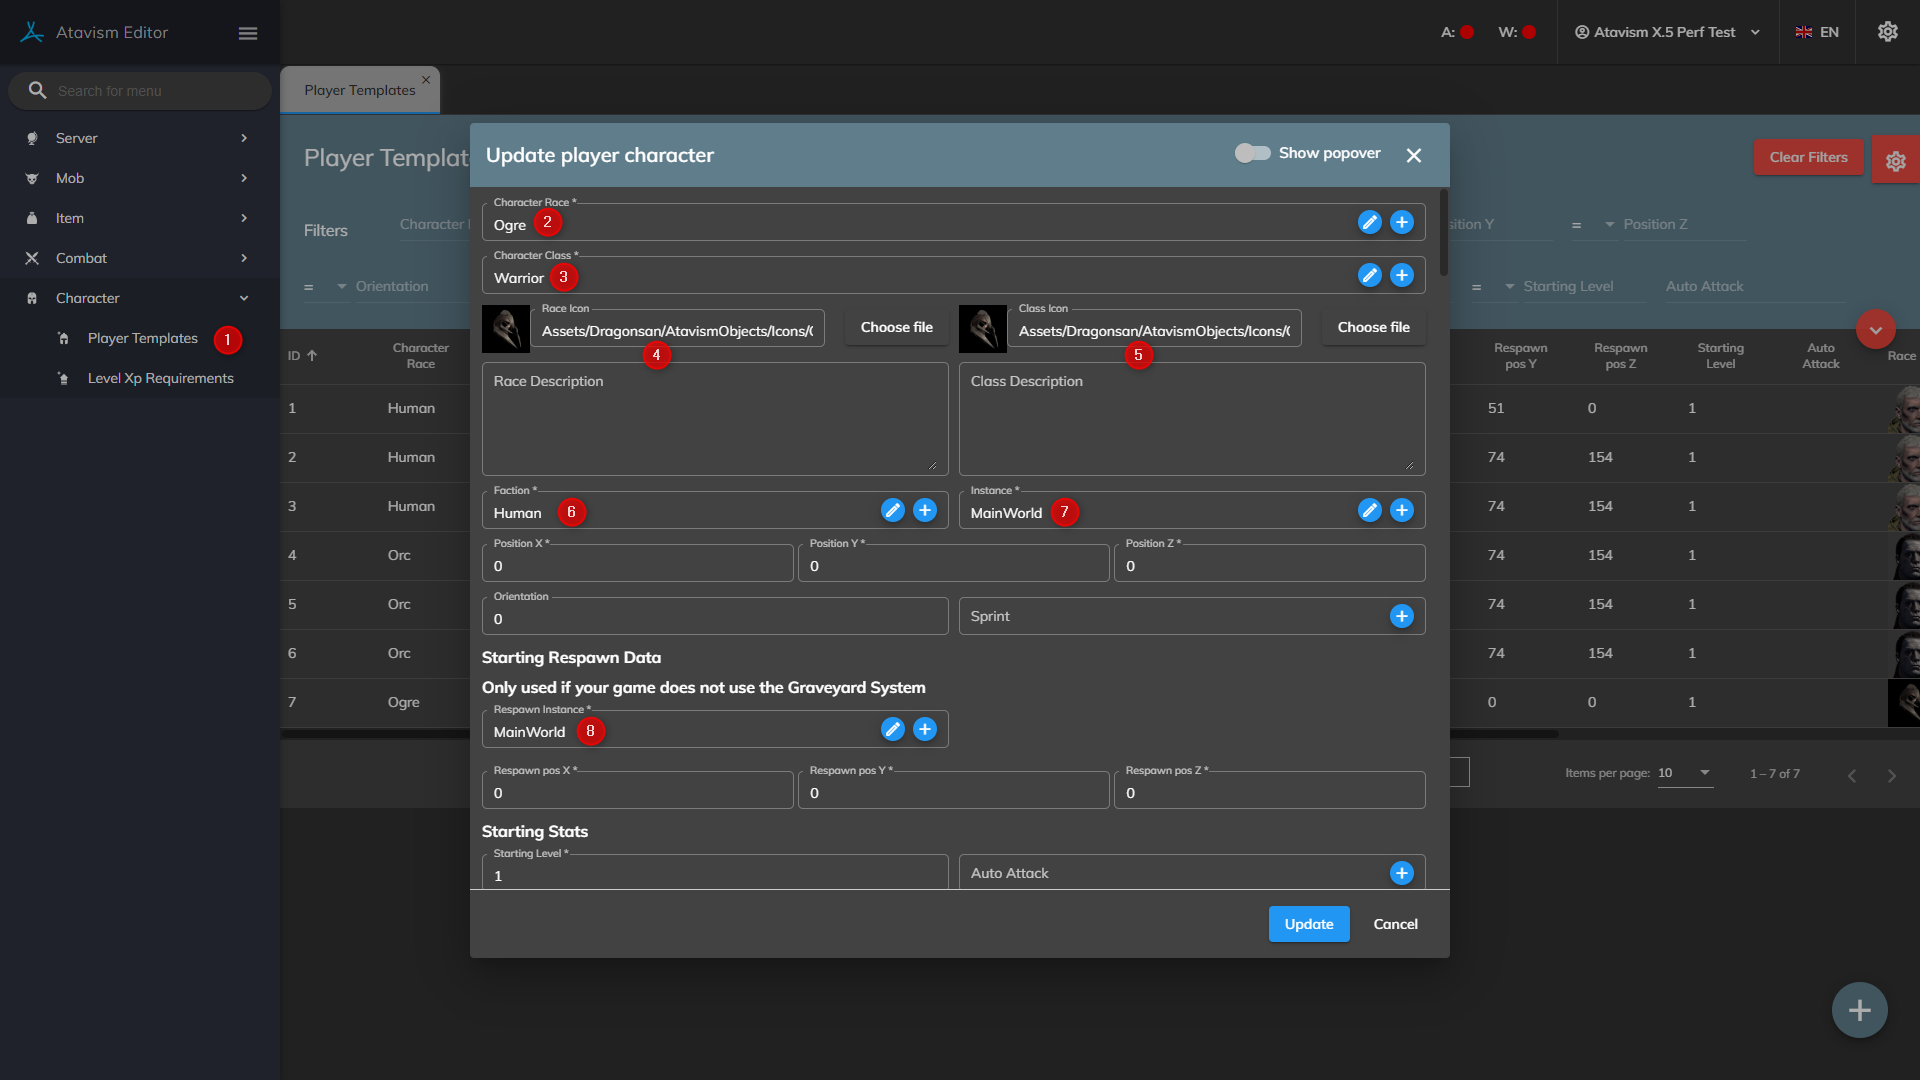Click plus icon in Sprint field

[1402, 616]
